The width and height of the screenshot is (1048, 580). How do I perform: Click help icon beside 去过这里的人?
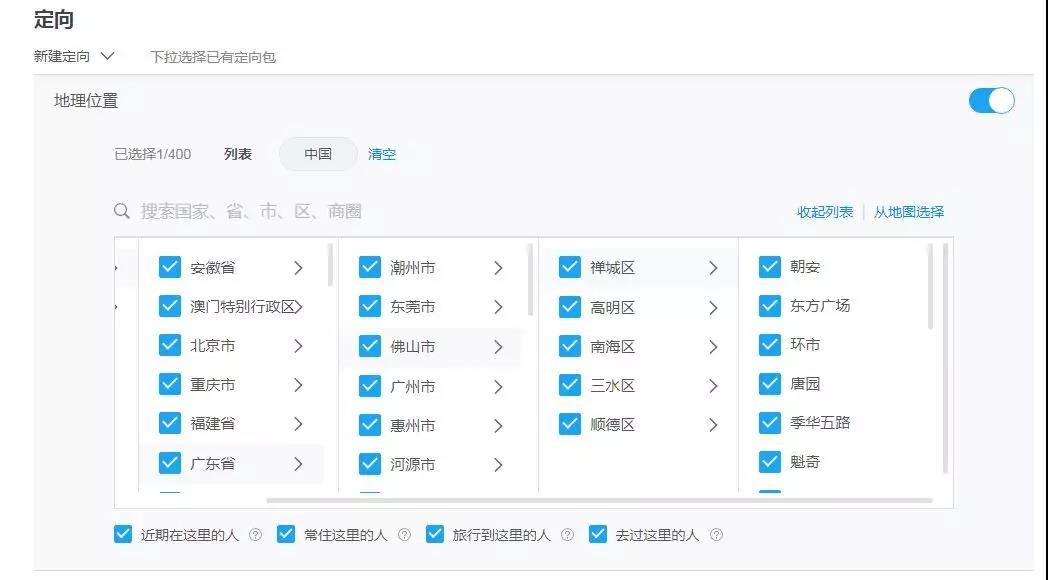click(716, 535)
